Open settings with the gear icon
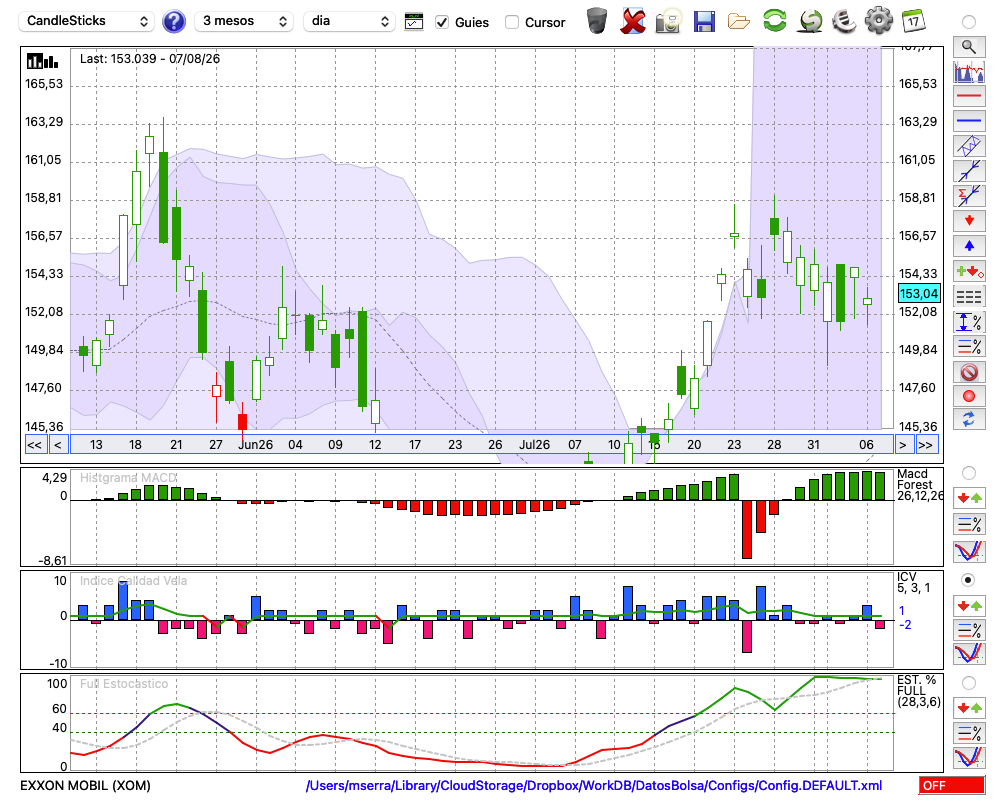Screen dimensions: 1000x800 [x=878, y=21]
